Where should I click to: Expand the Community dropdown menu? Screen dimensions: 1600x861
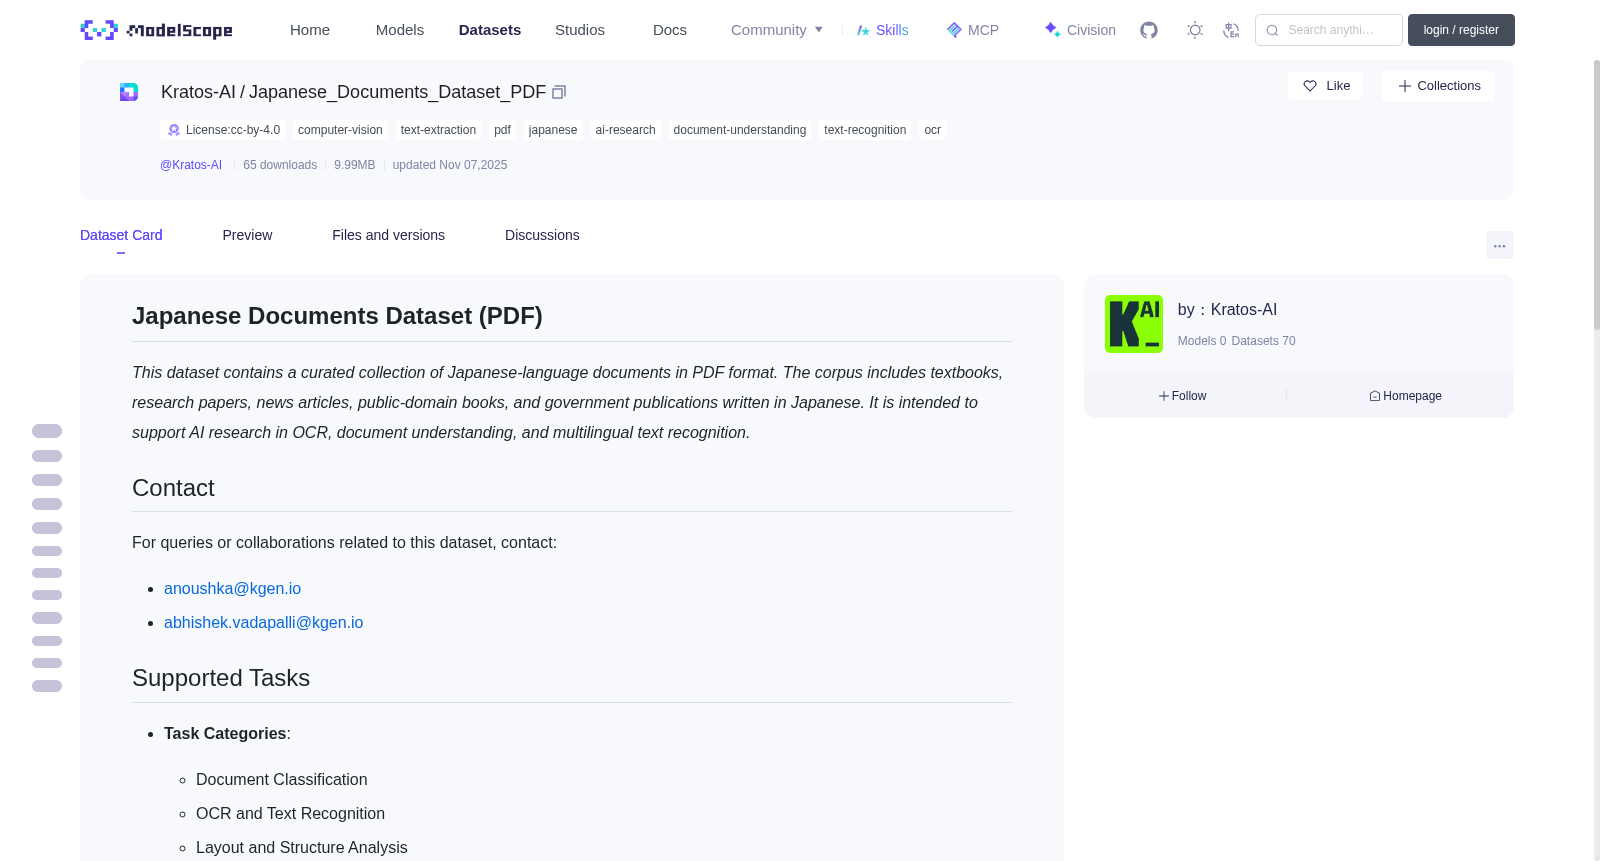click(777, 30)
